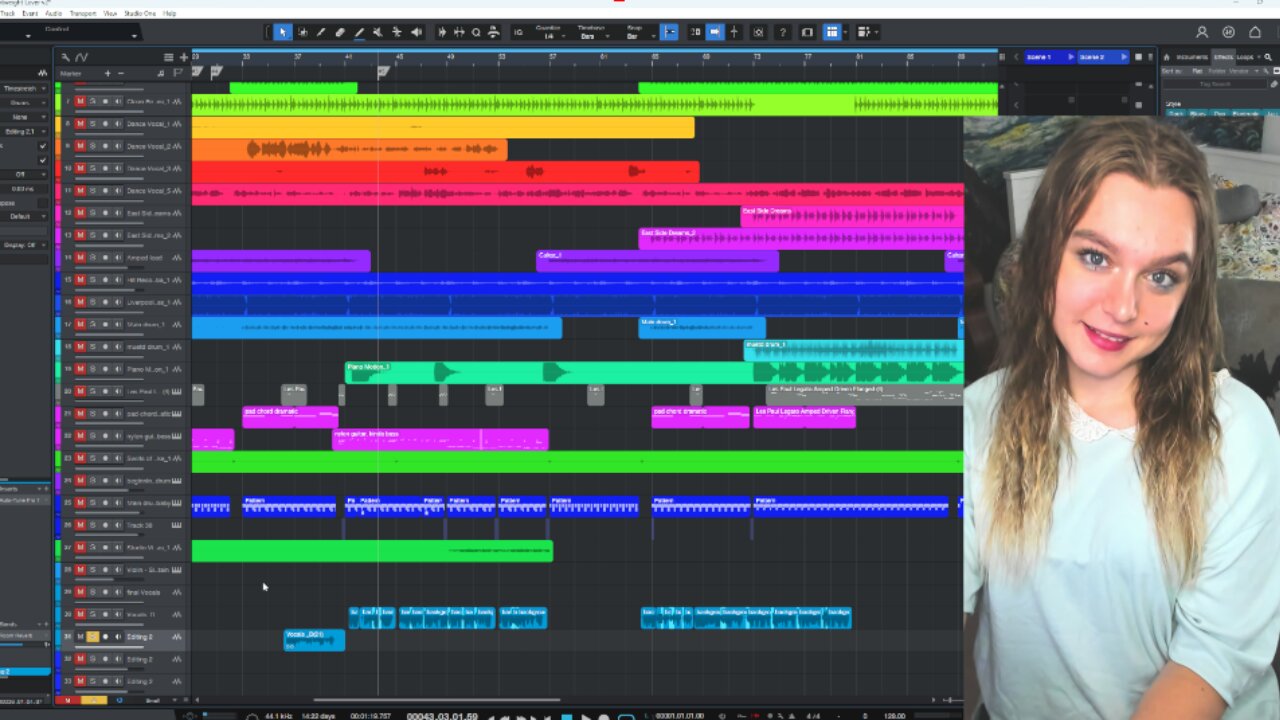Open the Transport menu
This screenshot has width=1280, height=720.
pyautogui.click(x=83, y=13)
